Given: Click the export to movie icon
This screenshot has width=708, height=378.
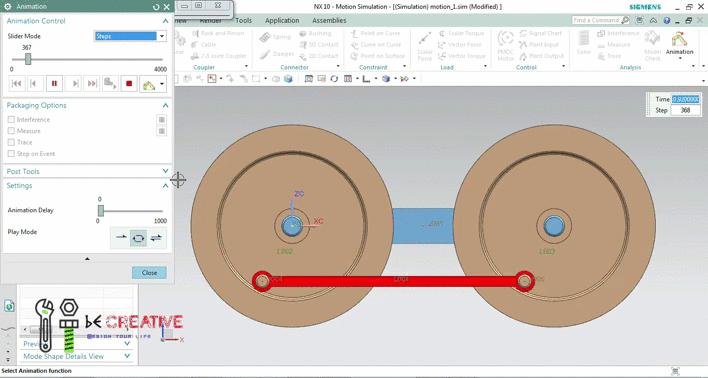Looking at the screenshot, I should point(111,84).
